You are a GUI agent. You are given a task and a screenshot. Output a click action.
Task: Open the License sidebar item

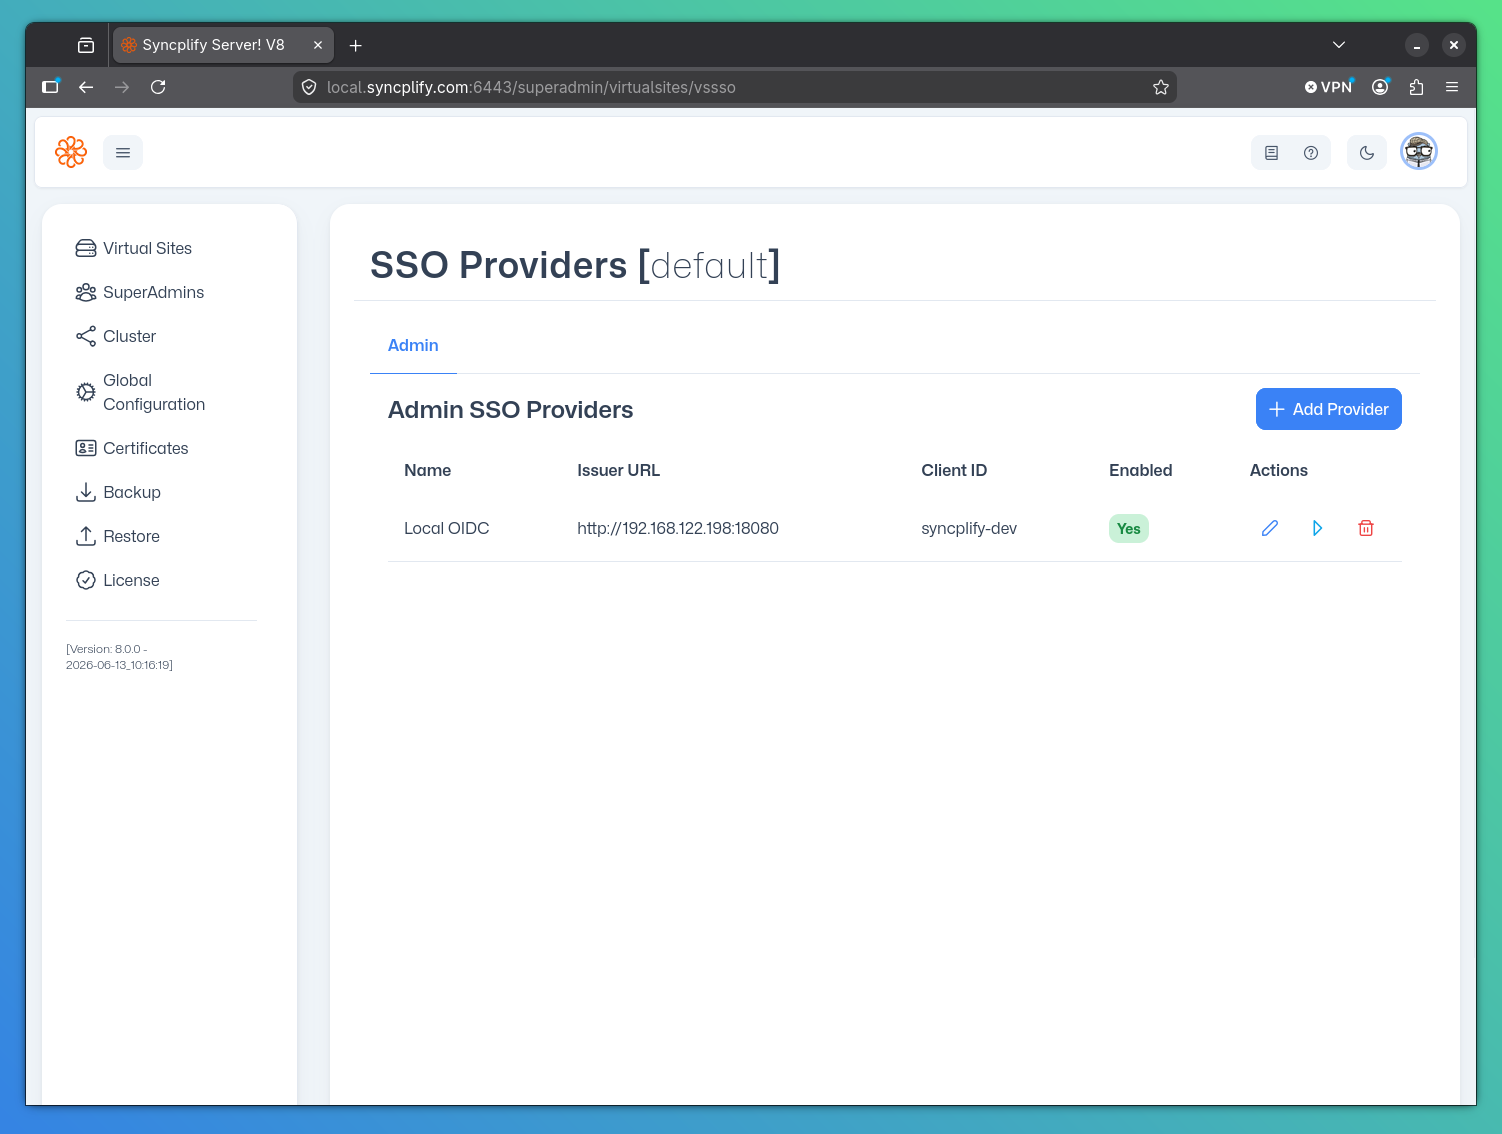(131, 580)
